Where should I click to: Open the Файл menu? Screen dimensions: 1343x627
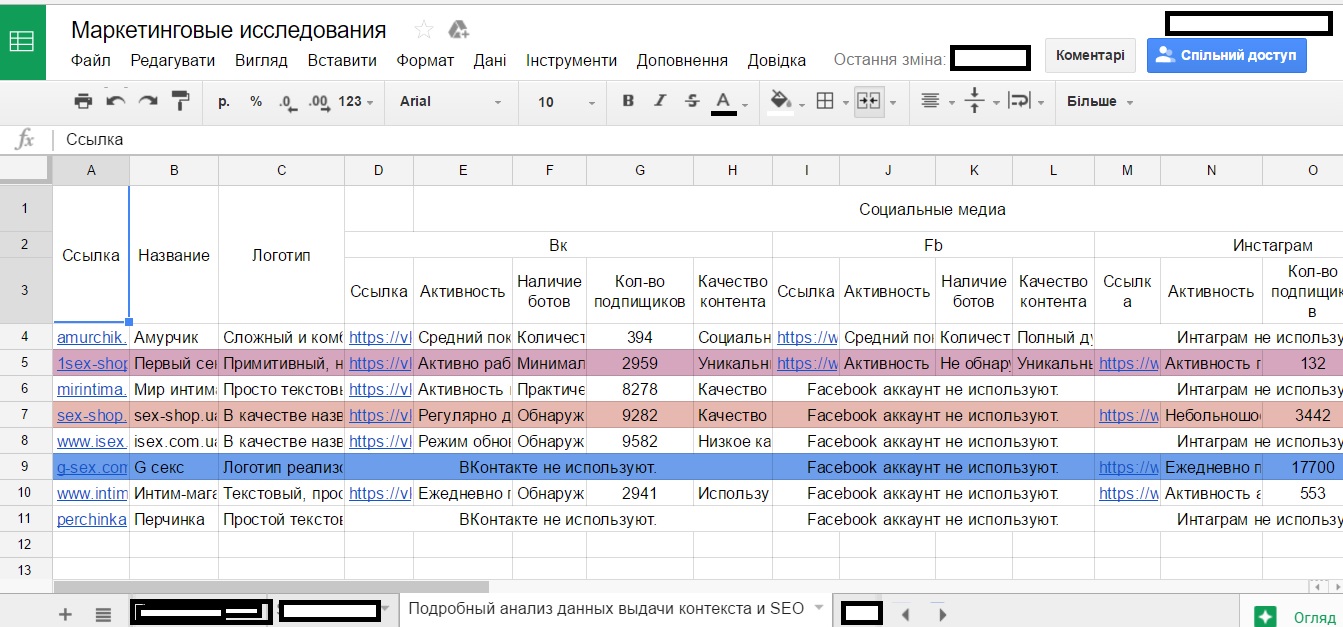click(91, 60)
